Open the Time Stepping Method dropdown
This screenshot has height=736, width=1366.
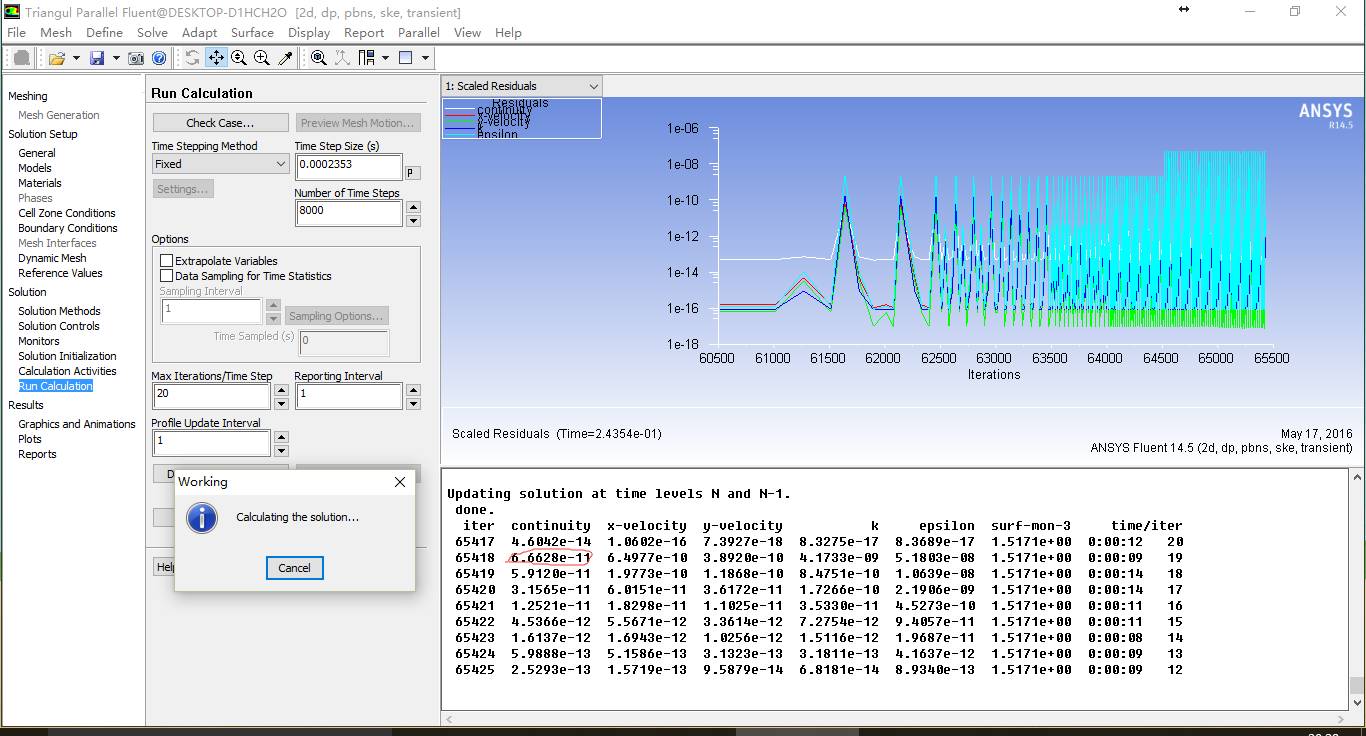pos(220,164)
